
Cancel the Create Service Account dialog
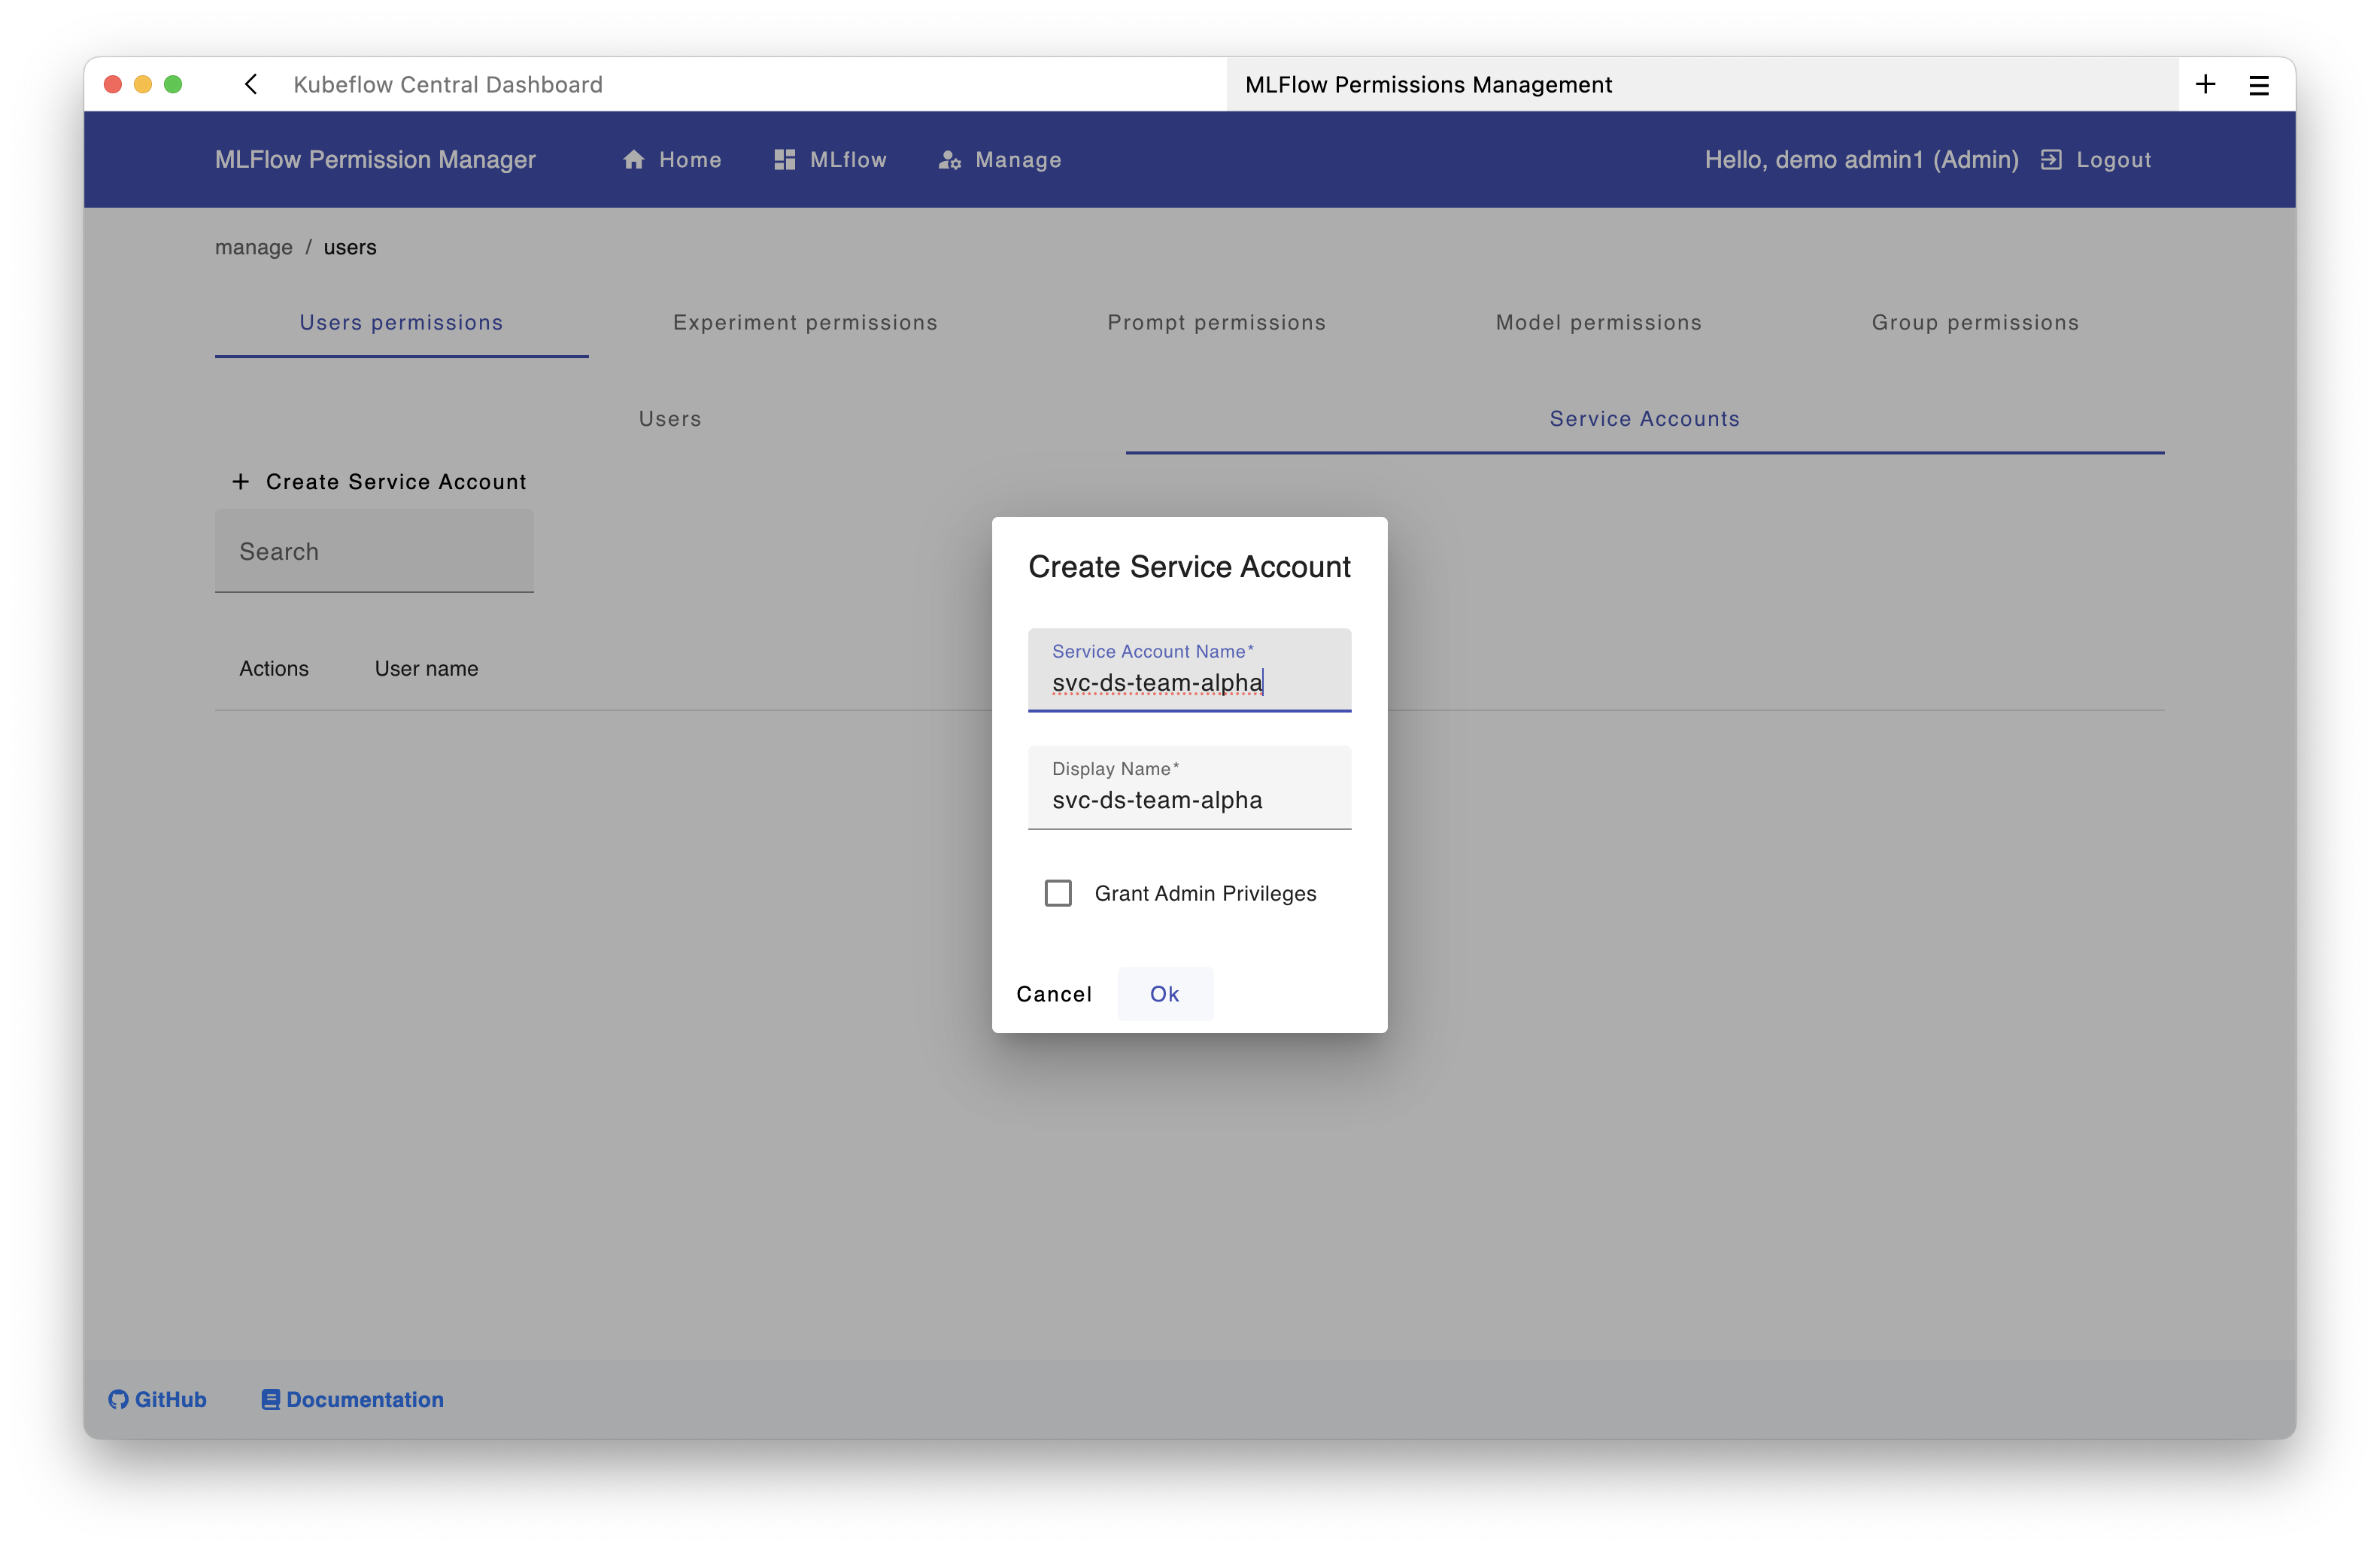[x=1054, y=993]
